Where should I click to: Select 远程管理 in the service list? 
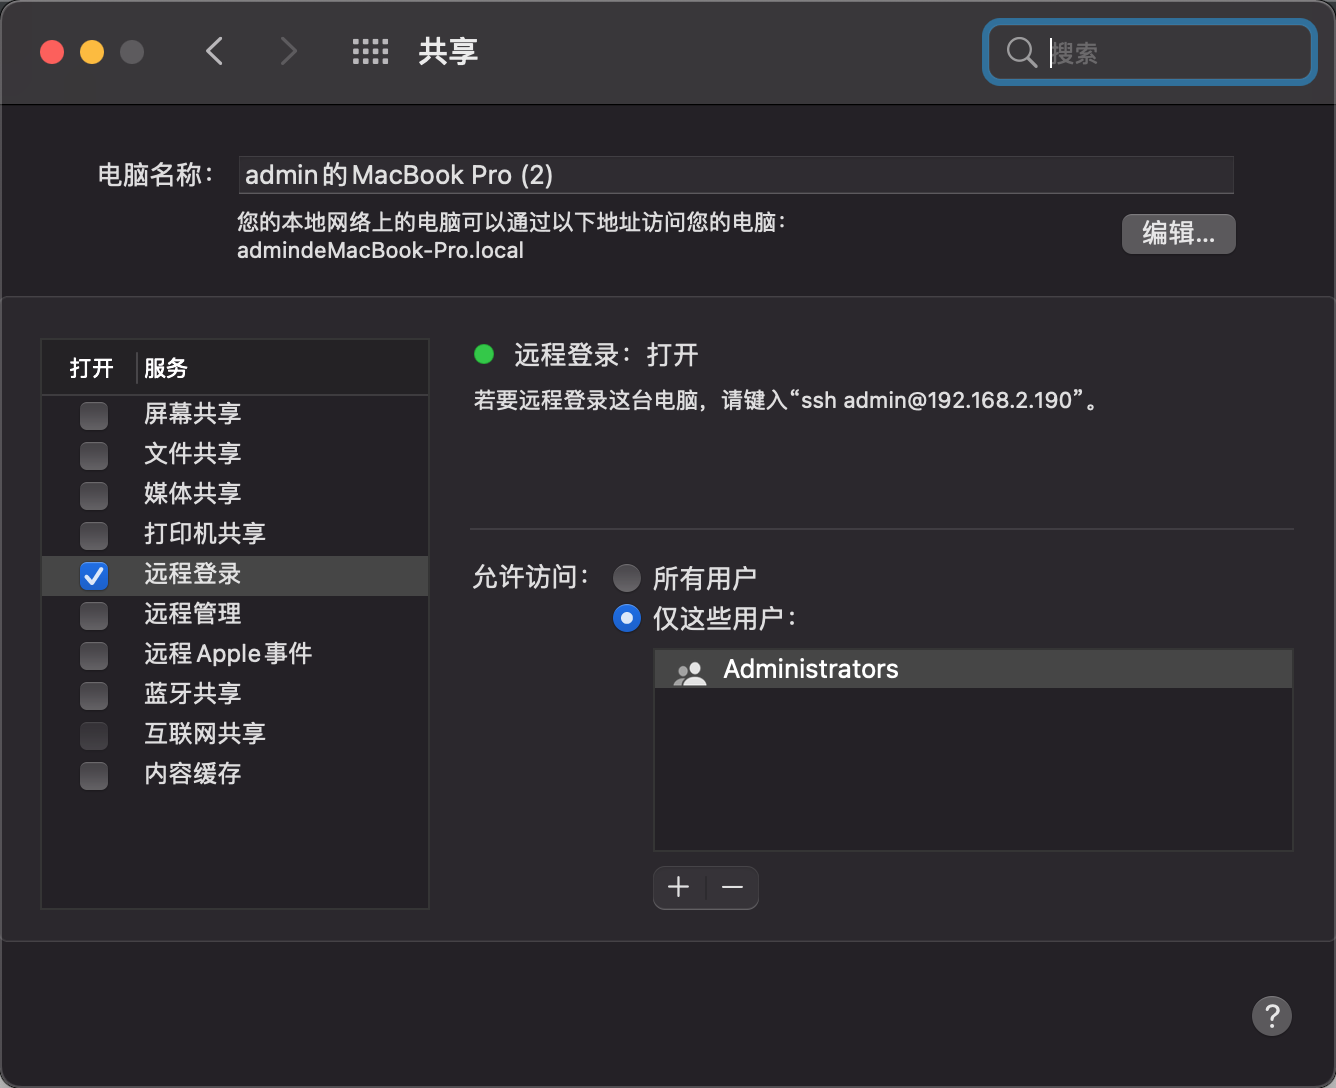click(192, 614)
